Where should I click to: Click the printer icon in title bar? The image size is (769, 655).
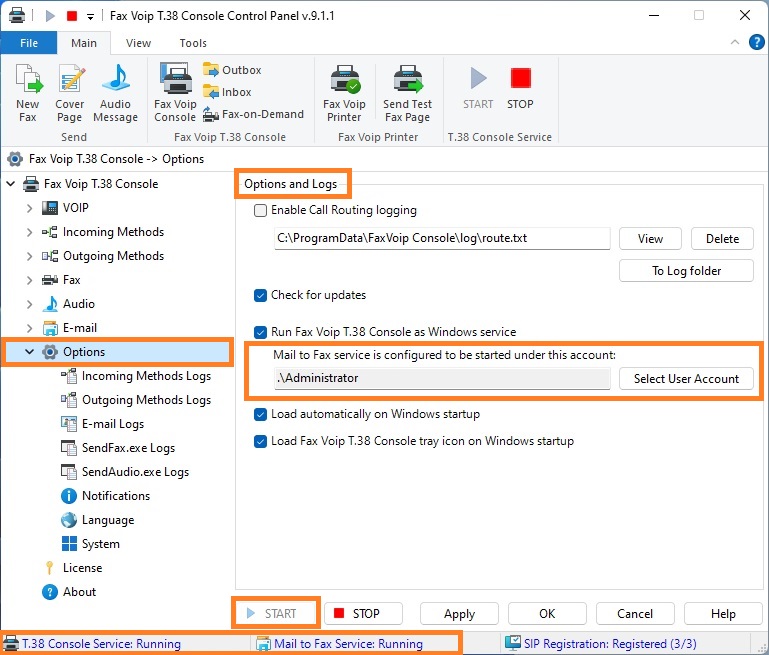pos(17,15)
